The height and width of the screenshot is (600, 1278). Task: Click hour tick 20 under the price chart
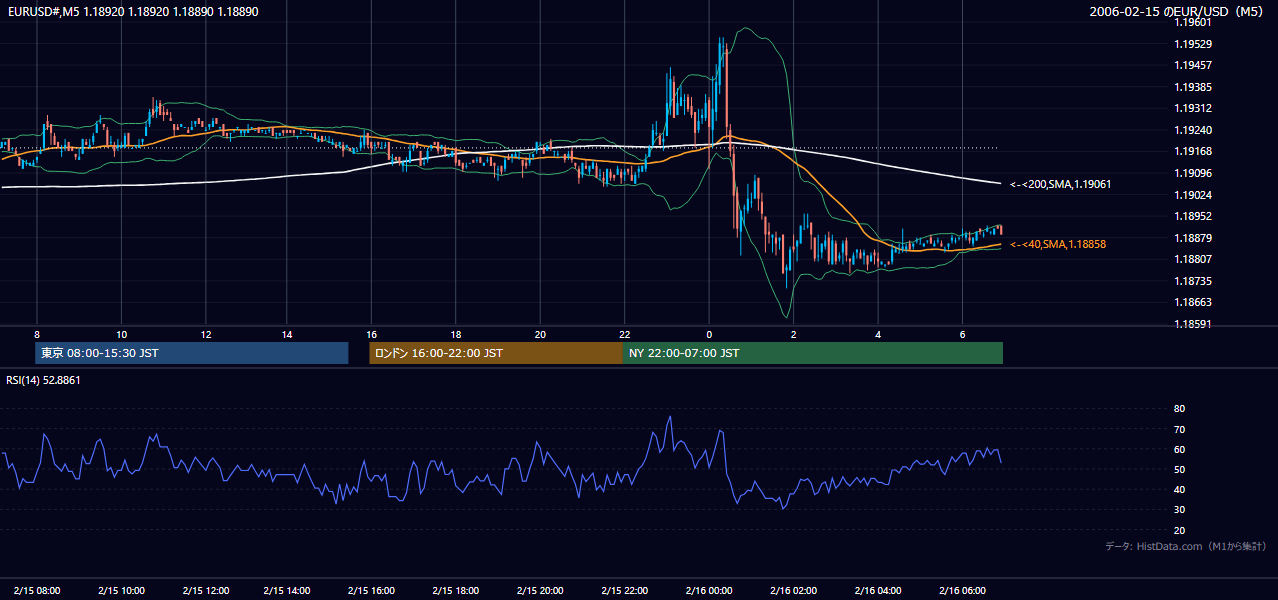[540, 334]
